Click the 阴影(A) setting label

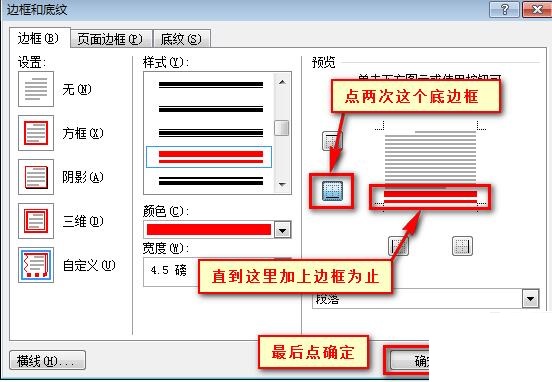(x=83, y=177)
